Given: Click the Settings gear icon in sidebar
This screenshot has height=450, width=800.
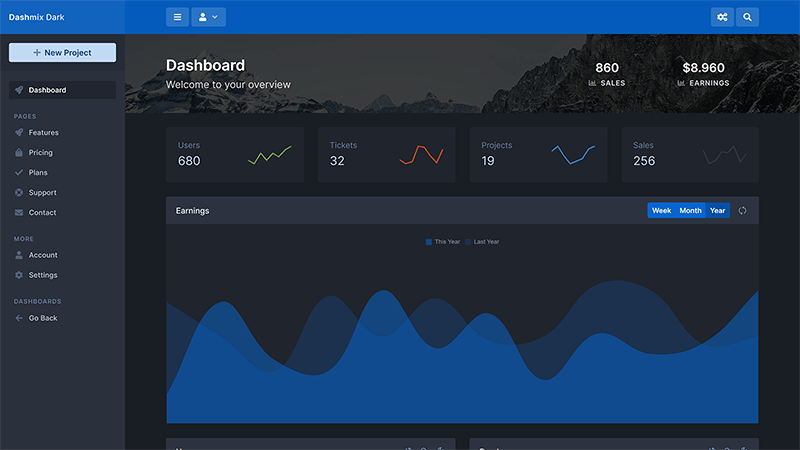Looking at the screenshot, I should pyautogui.click(x=19, y=275).
